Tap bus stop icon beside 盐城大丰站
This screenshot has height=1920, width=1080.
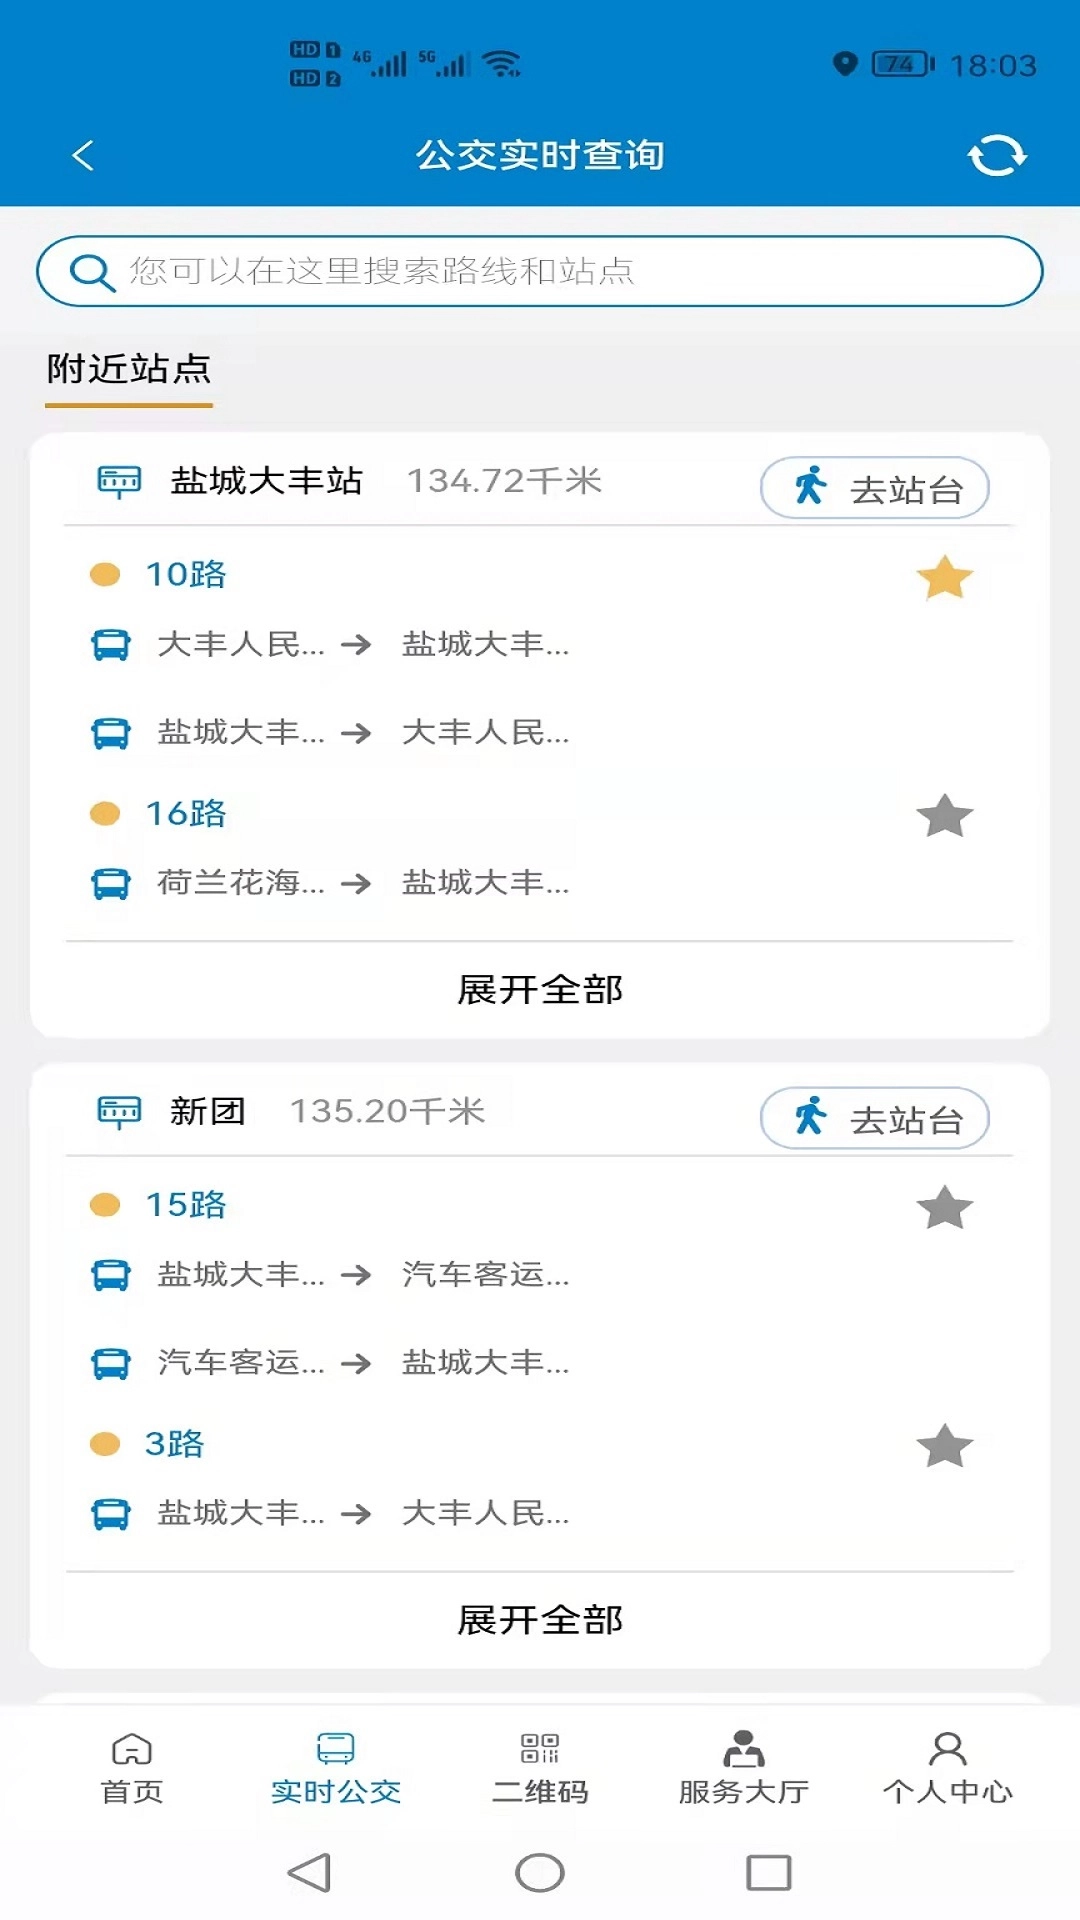119,482
